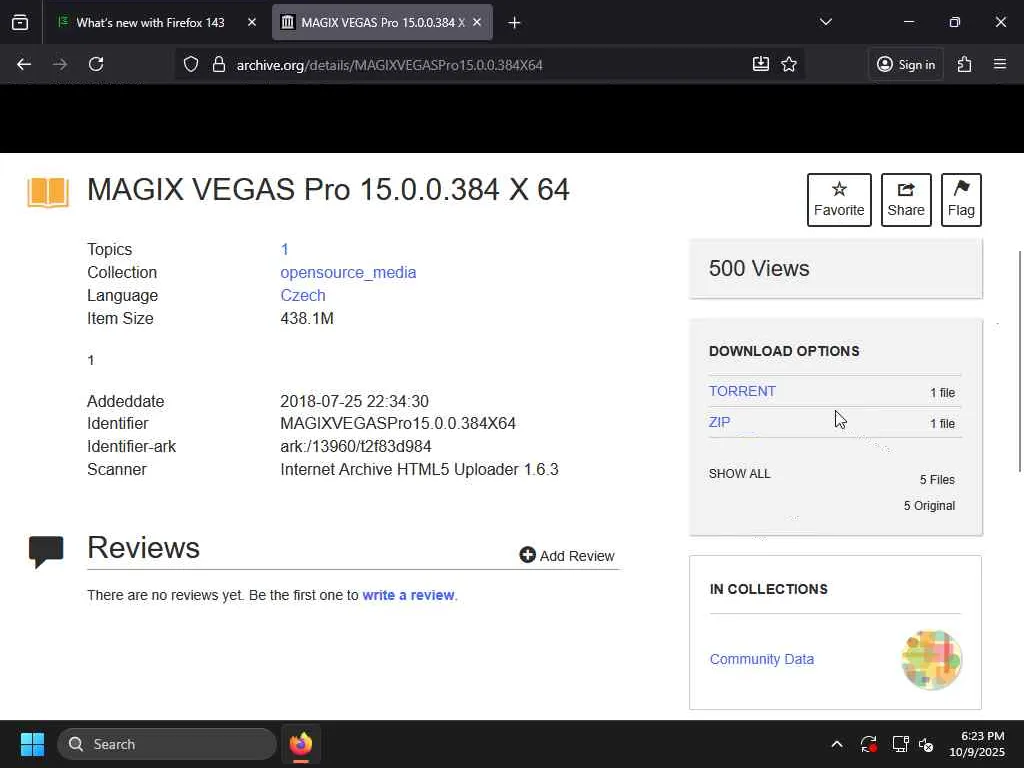Follow the Czech language link
The height and width of the screenshot is (768, 1024).
[x=303, y=295]
